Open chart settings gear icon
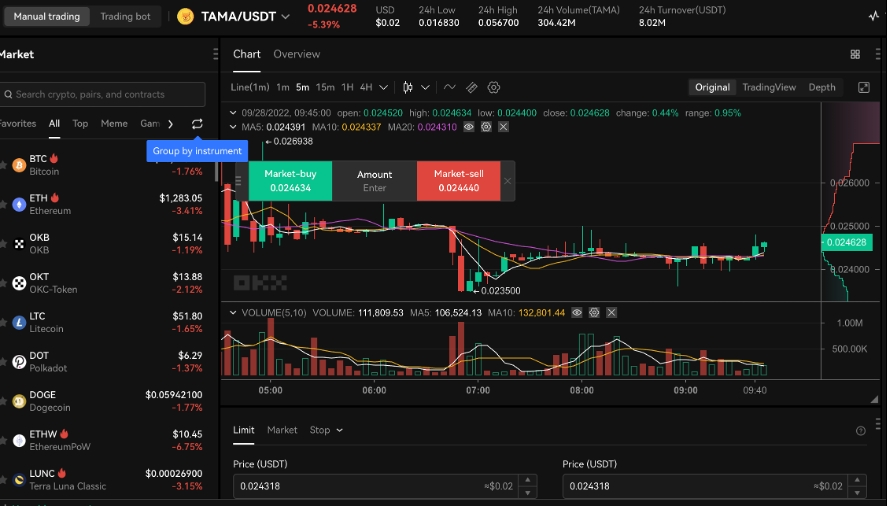 pyautogui.click(x=494, y=87)
